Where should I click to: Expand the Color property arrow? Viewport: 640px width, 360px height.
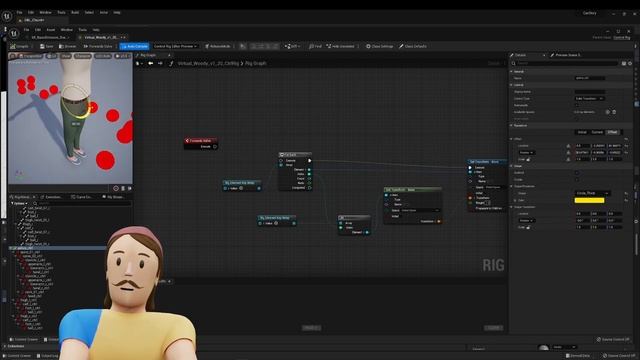click(x=515, y=200)
